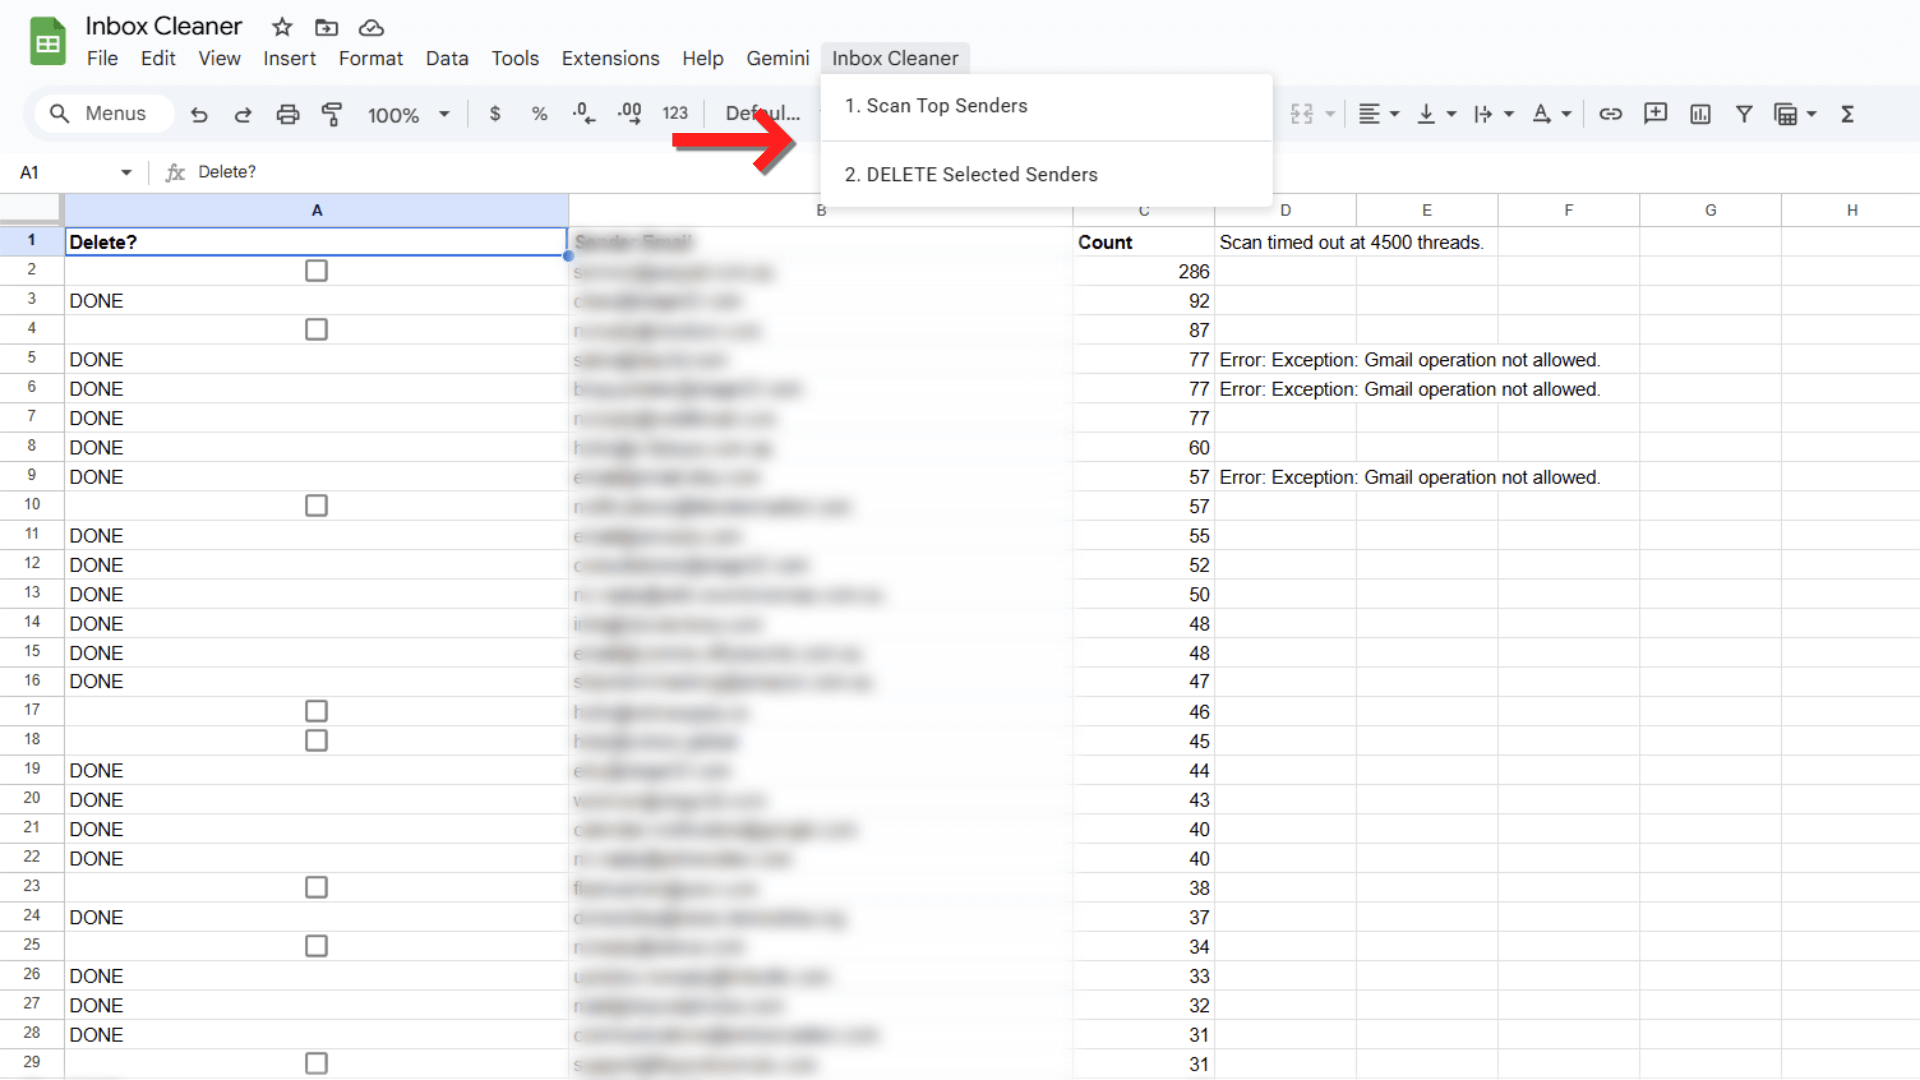The image size is (1920, 1080).
Task: Check the Delete box in row 2
Action: point(316,271)
